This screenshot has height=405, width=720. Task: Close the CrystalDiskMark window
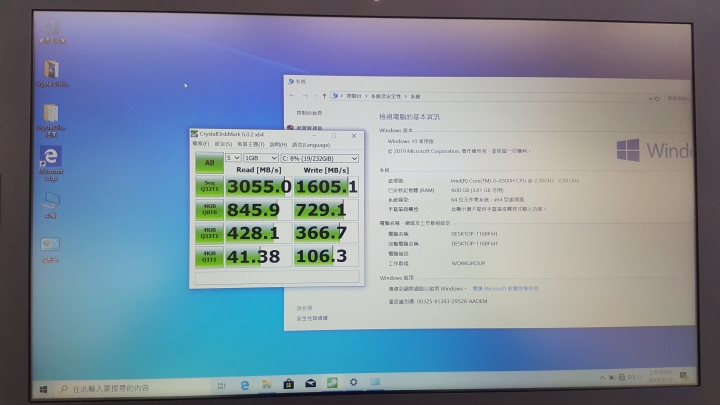click(354, 136)
